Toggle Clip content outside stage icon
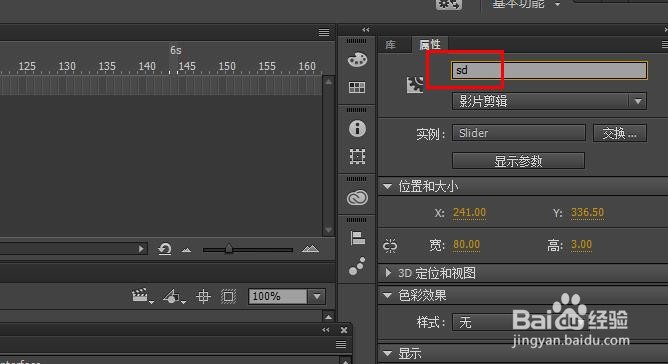The width and height of the screenshot is (668, 364). click(228, 296)
